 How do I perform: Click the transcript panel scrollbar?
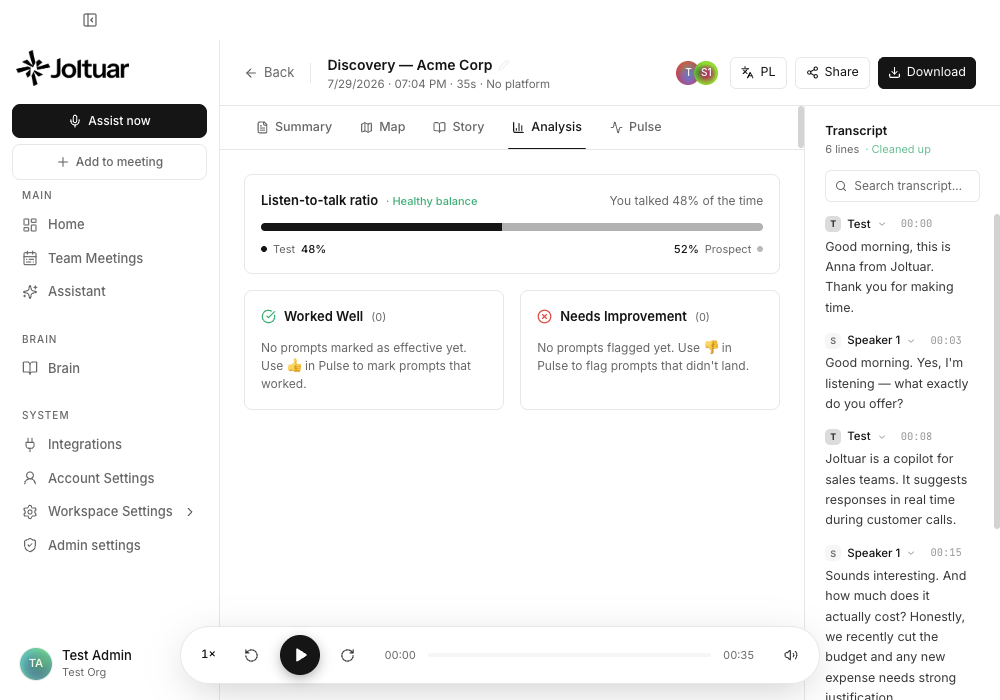pyautogui.click(x=997, y=371)
